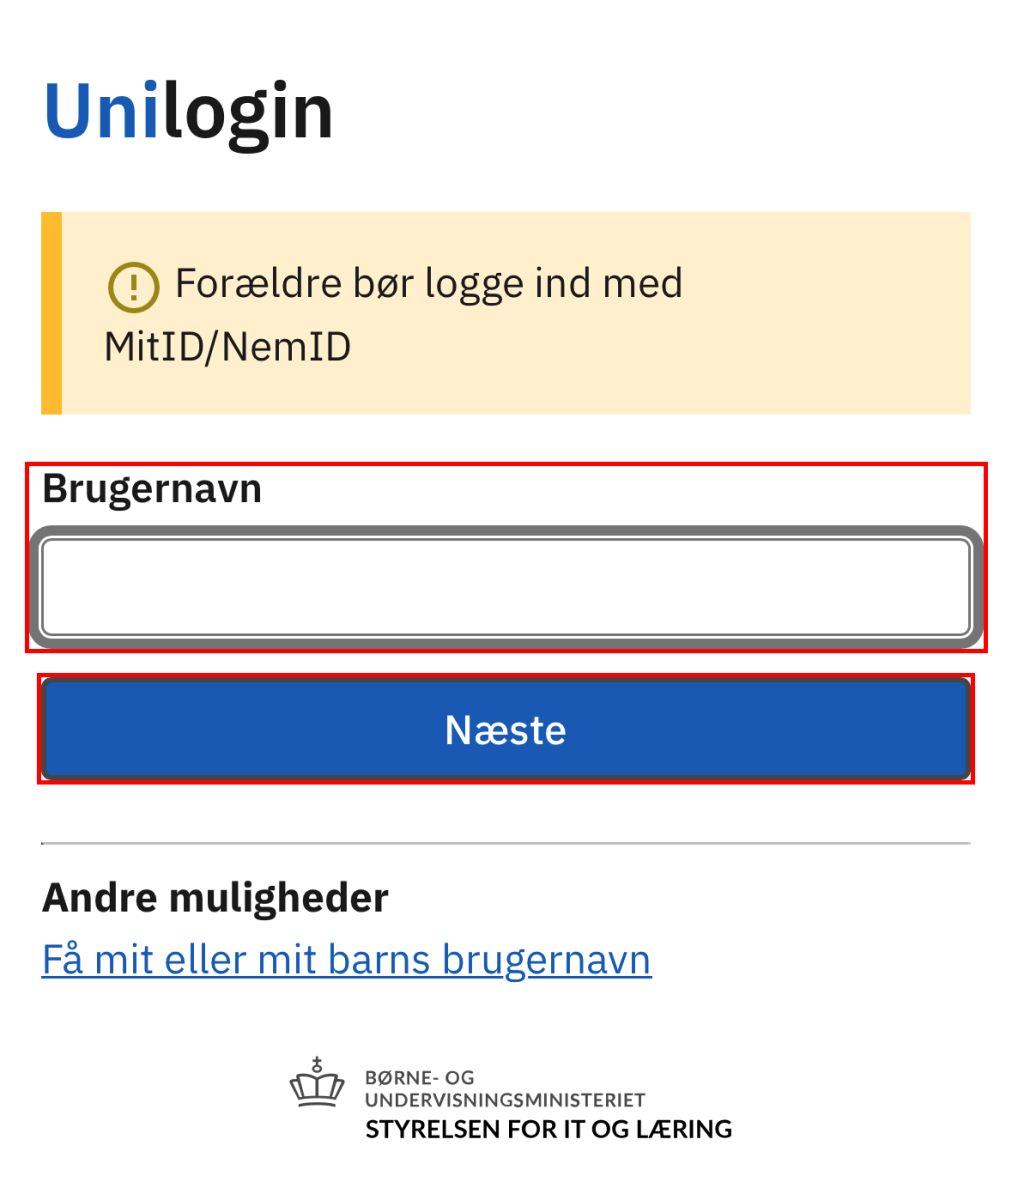
Task: Click the STYRELSEN FOR IT OG LÆRING branding
Action: pyautogui.click(x=548, y=1129)
